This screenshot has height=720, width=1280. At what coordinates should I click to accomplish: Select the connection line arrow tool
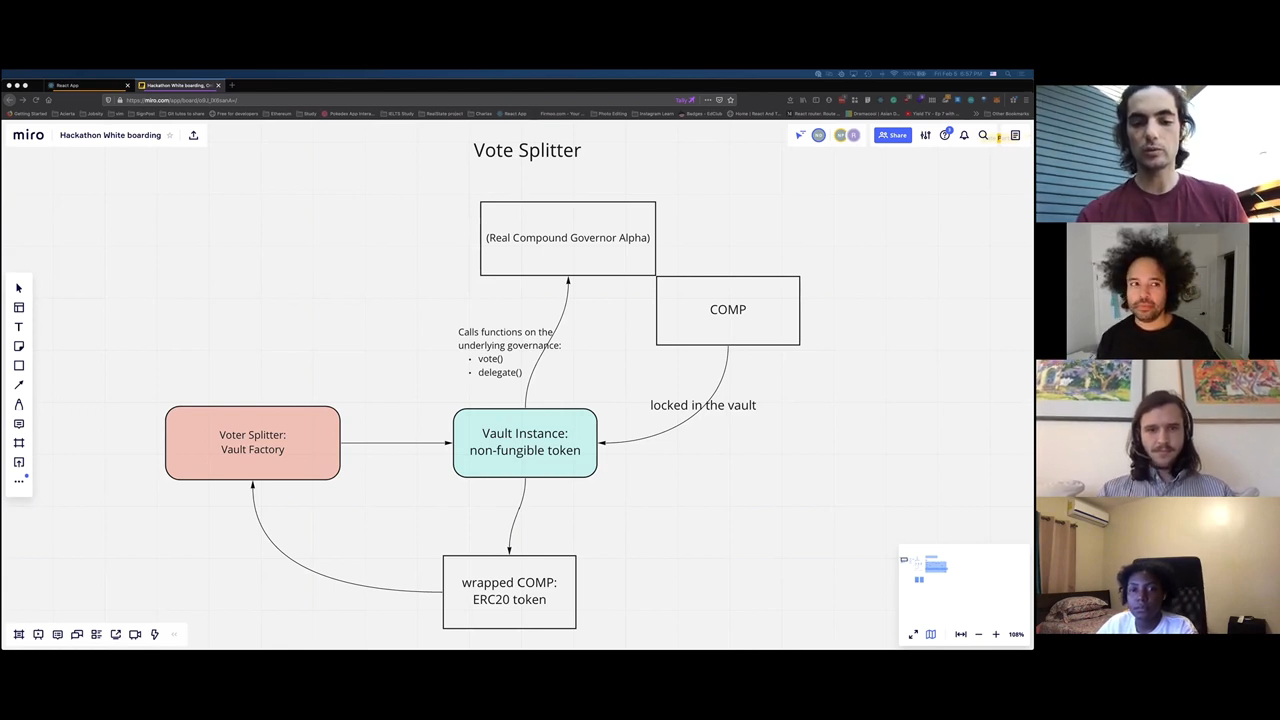pyautogui.click(x=19, y=385)
